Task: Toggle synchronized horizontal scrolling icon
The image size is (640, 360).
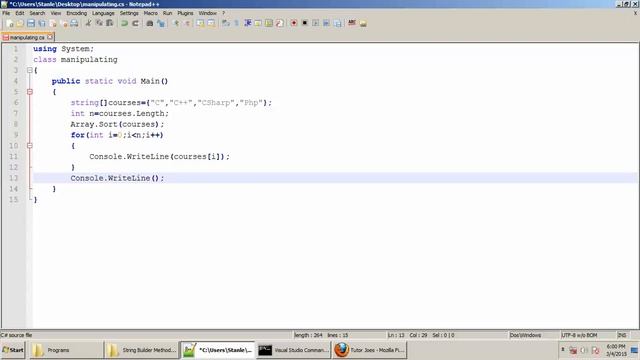Action: tap(211, 23)
